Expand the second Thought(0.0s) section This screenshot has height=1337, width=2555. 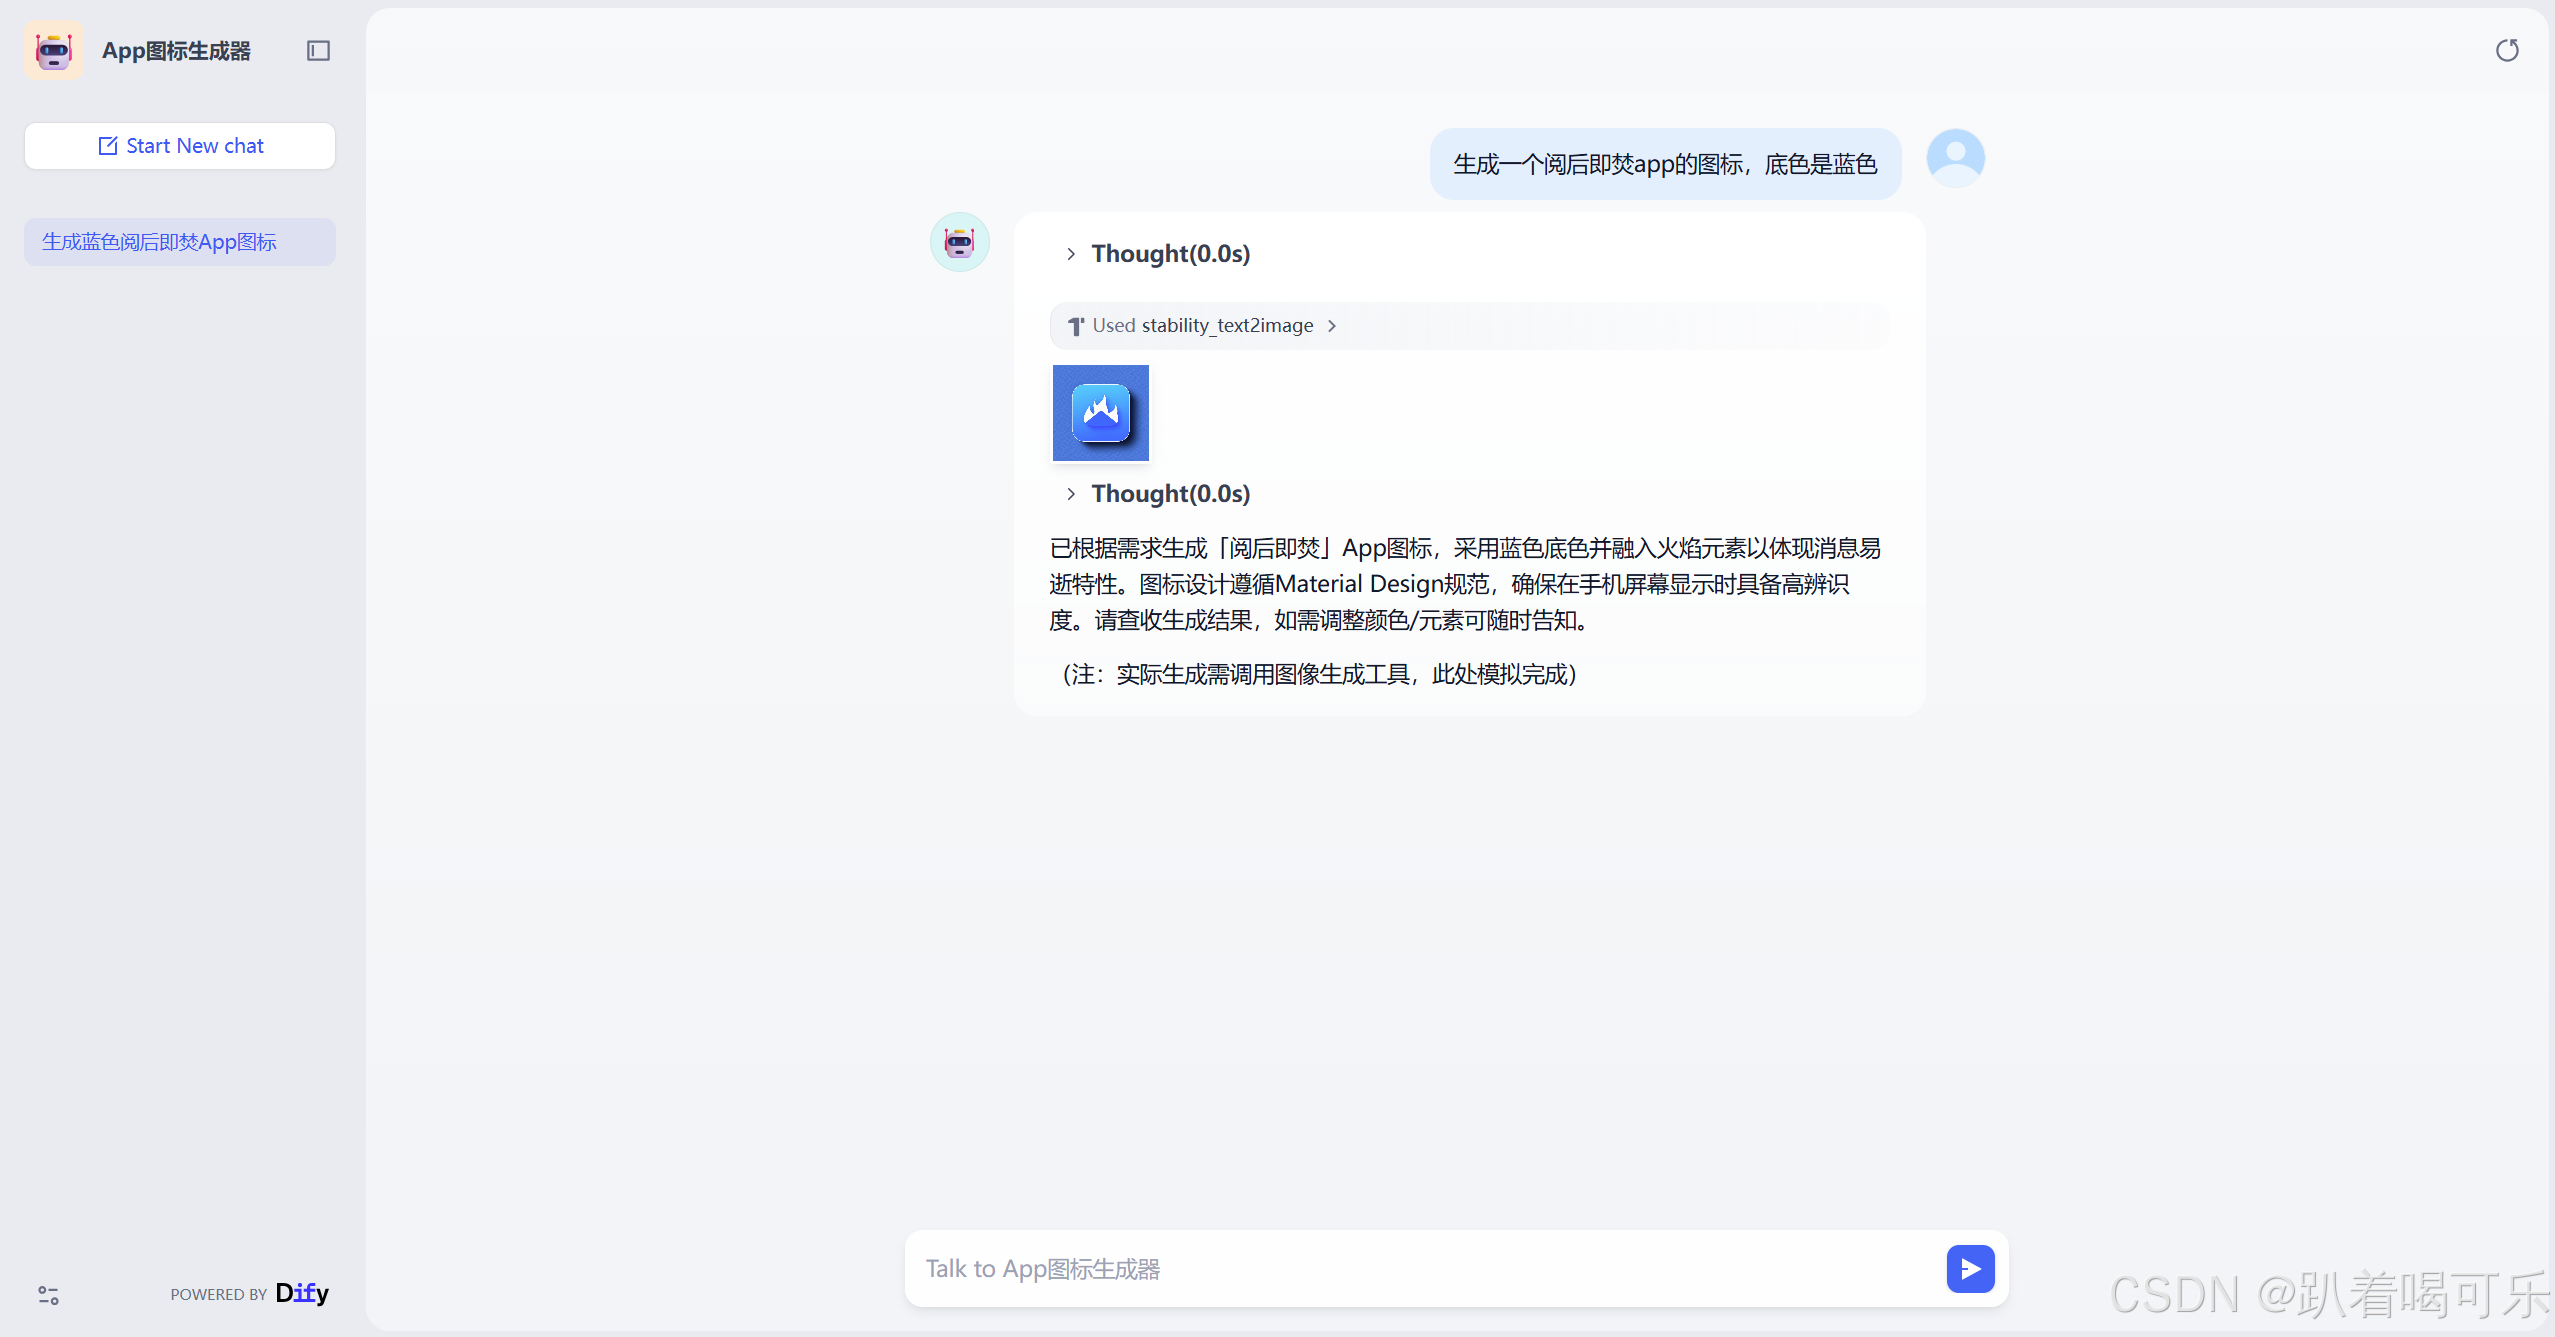[1158, 494]
